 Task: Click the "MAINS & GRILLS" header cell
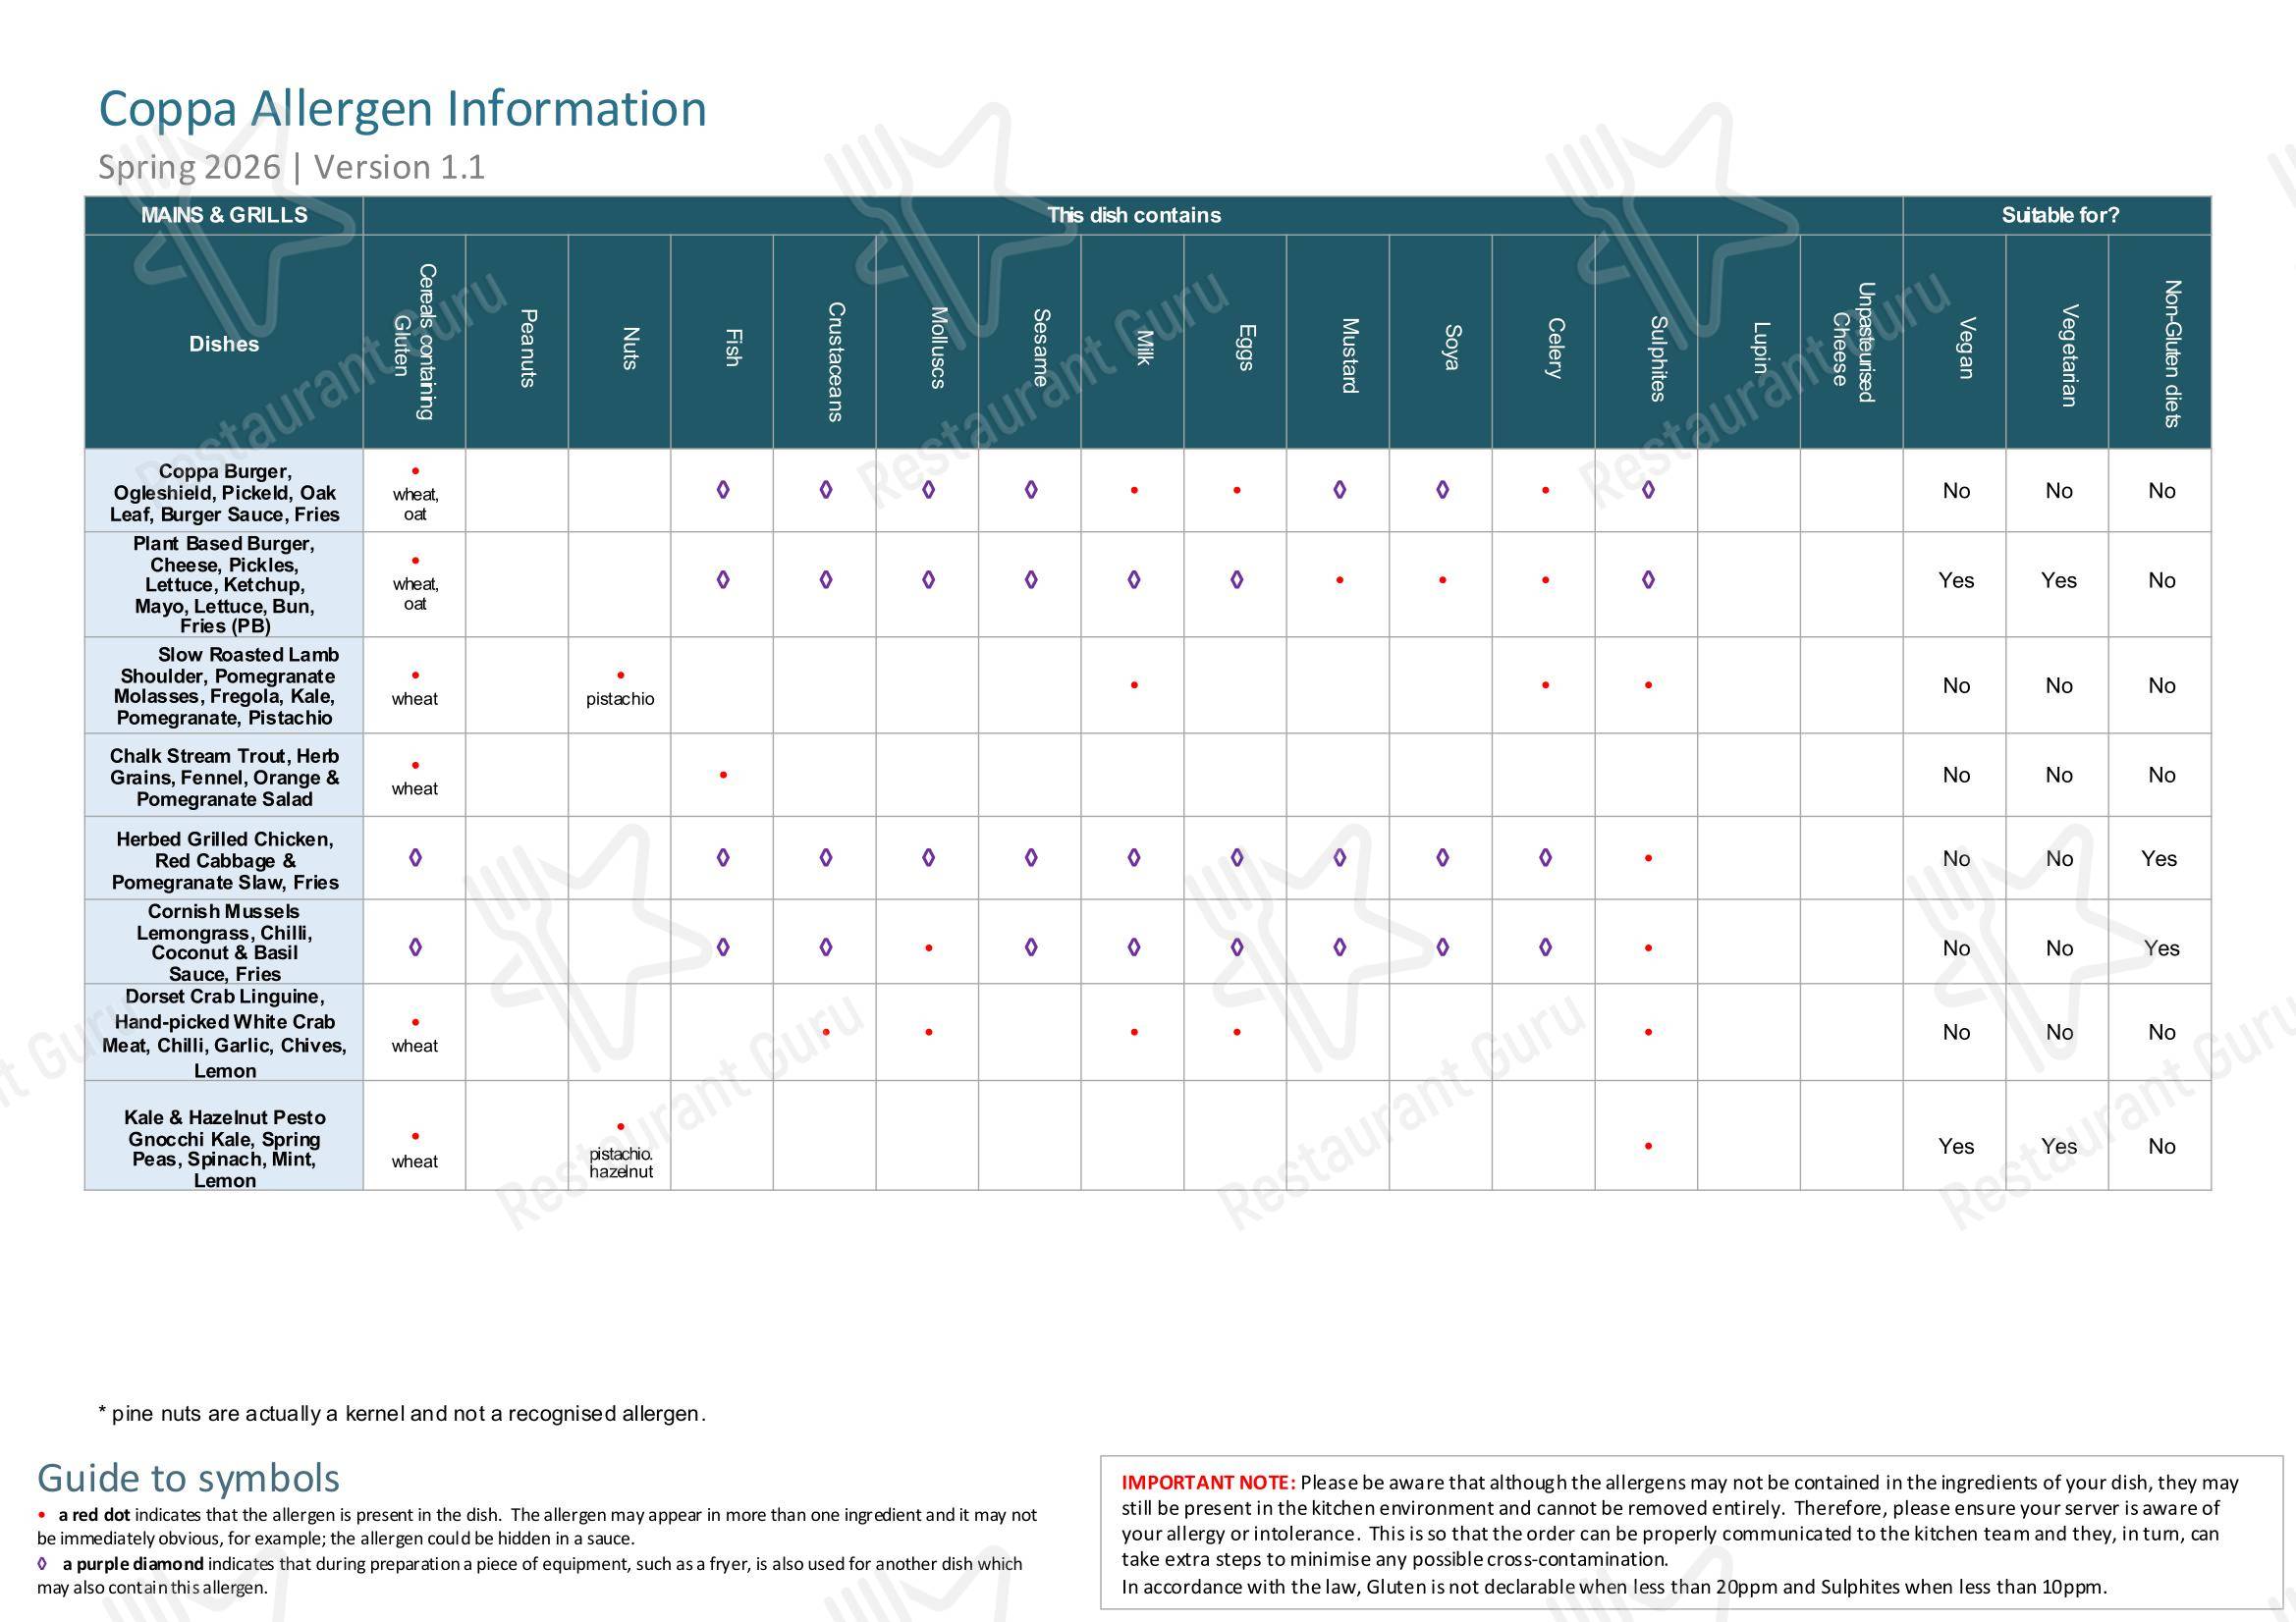(x=224, y=215)
